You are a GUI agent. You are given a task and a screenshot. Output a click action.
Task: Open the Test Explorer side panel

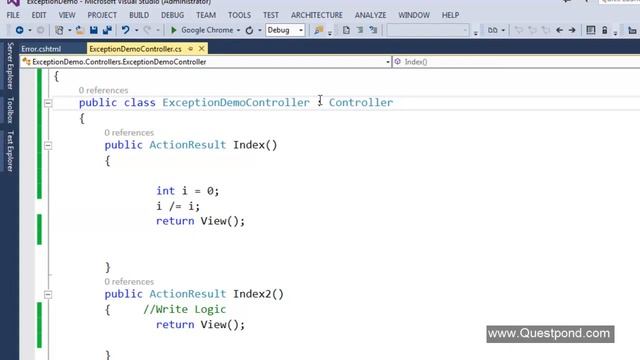10,151
